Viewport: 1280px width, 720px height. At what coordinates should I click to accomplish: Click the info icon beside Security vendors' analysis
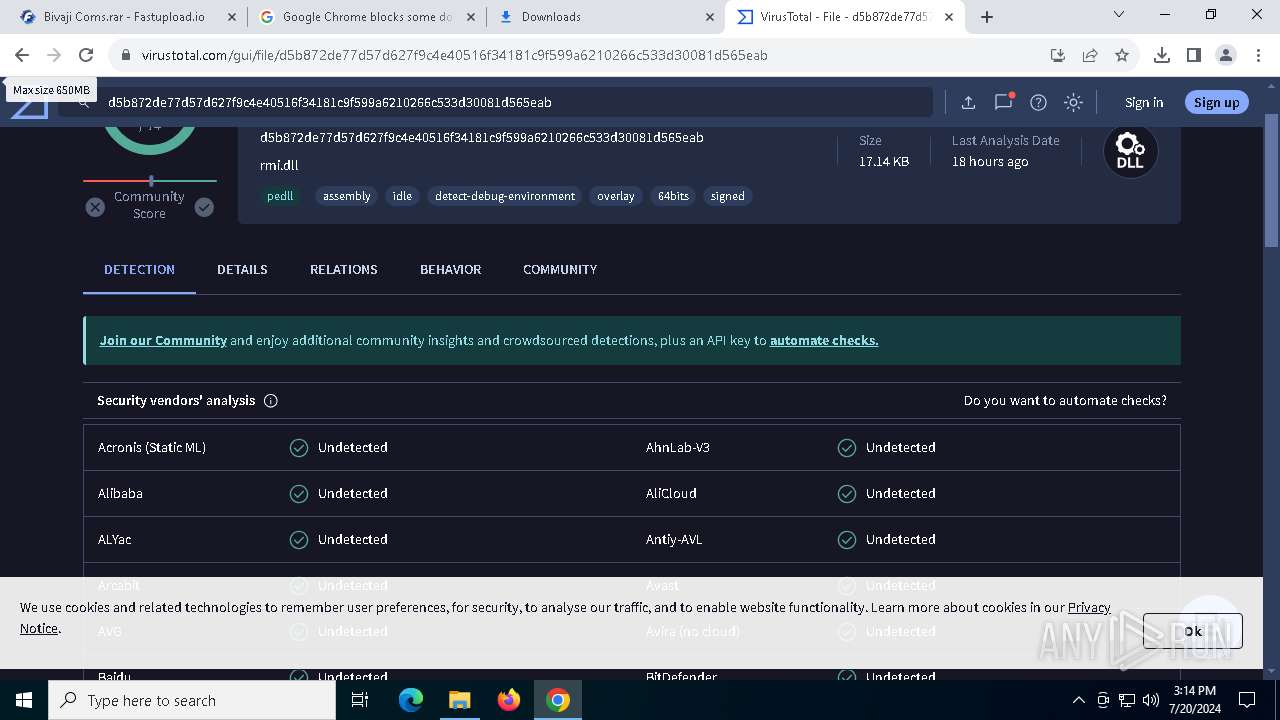point(271,400)
